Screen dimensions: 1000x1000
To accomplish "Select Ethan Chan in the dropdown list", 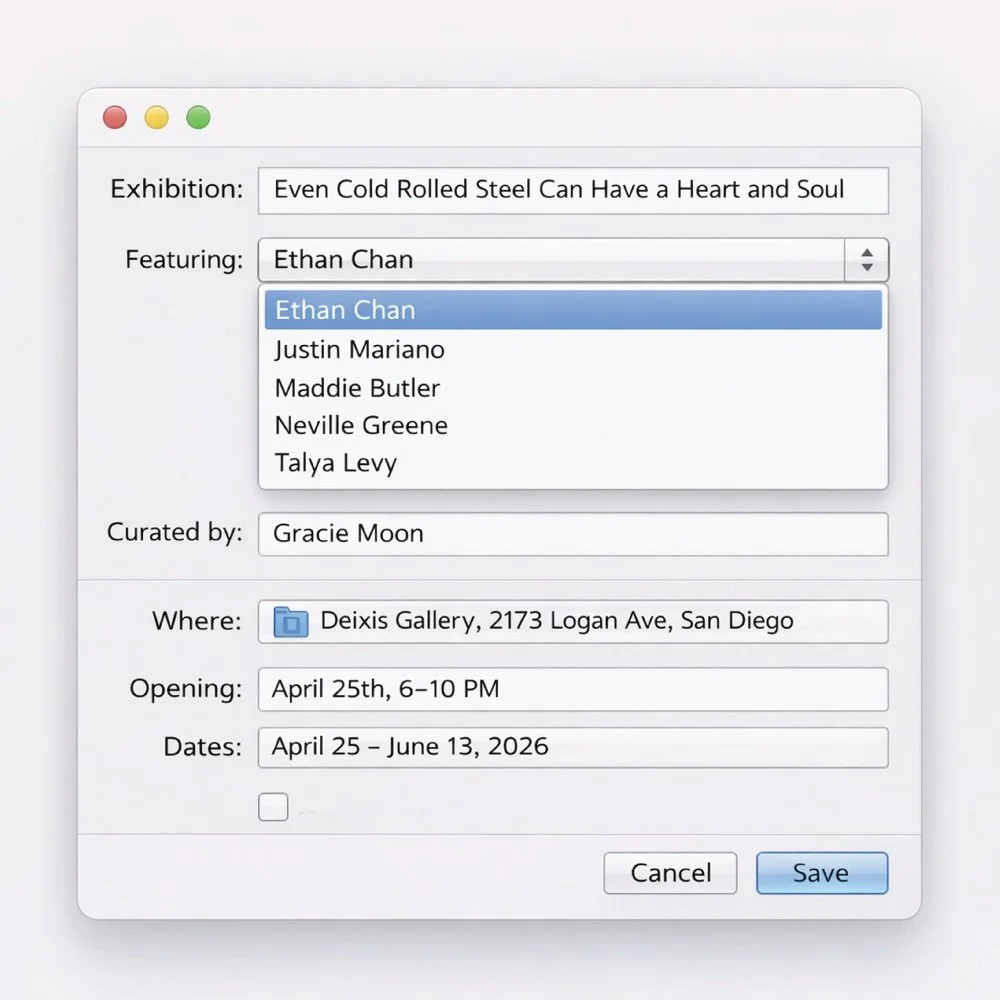I will point(573,310).
